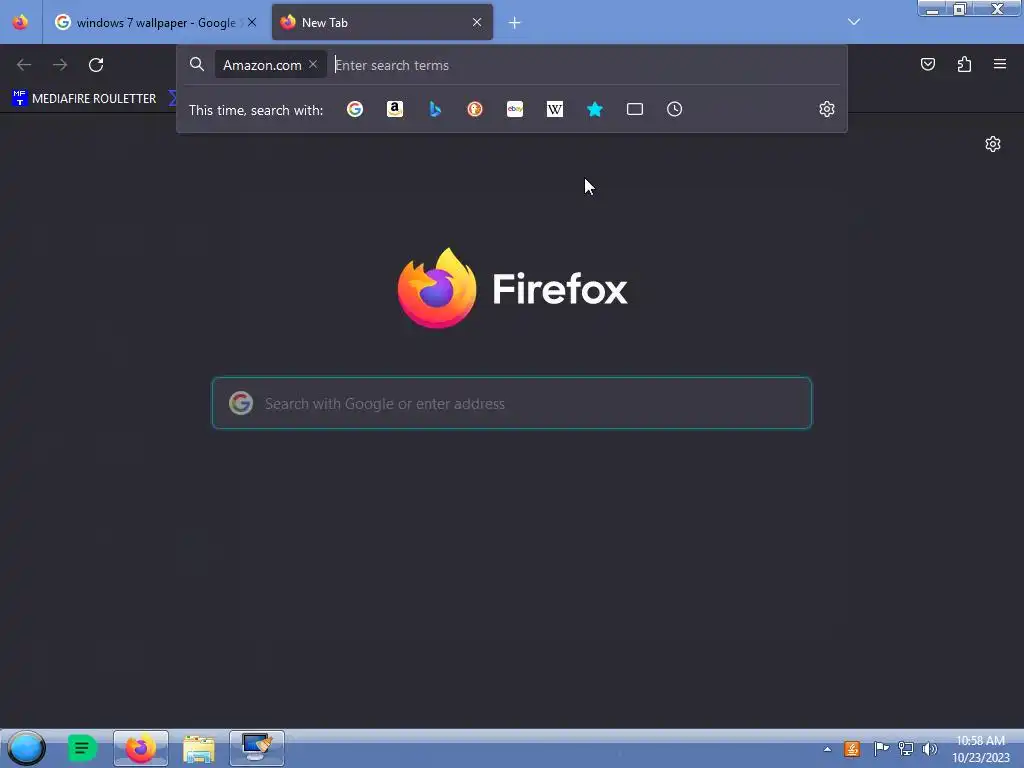Click the Java update tray icon
This screenshot has width=1024, height=768.
[x=852, y=749]
